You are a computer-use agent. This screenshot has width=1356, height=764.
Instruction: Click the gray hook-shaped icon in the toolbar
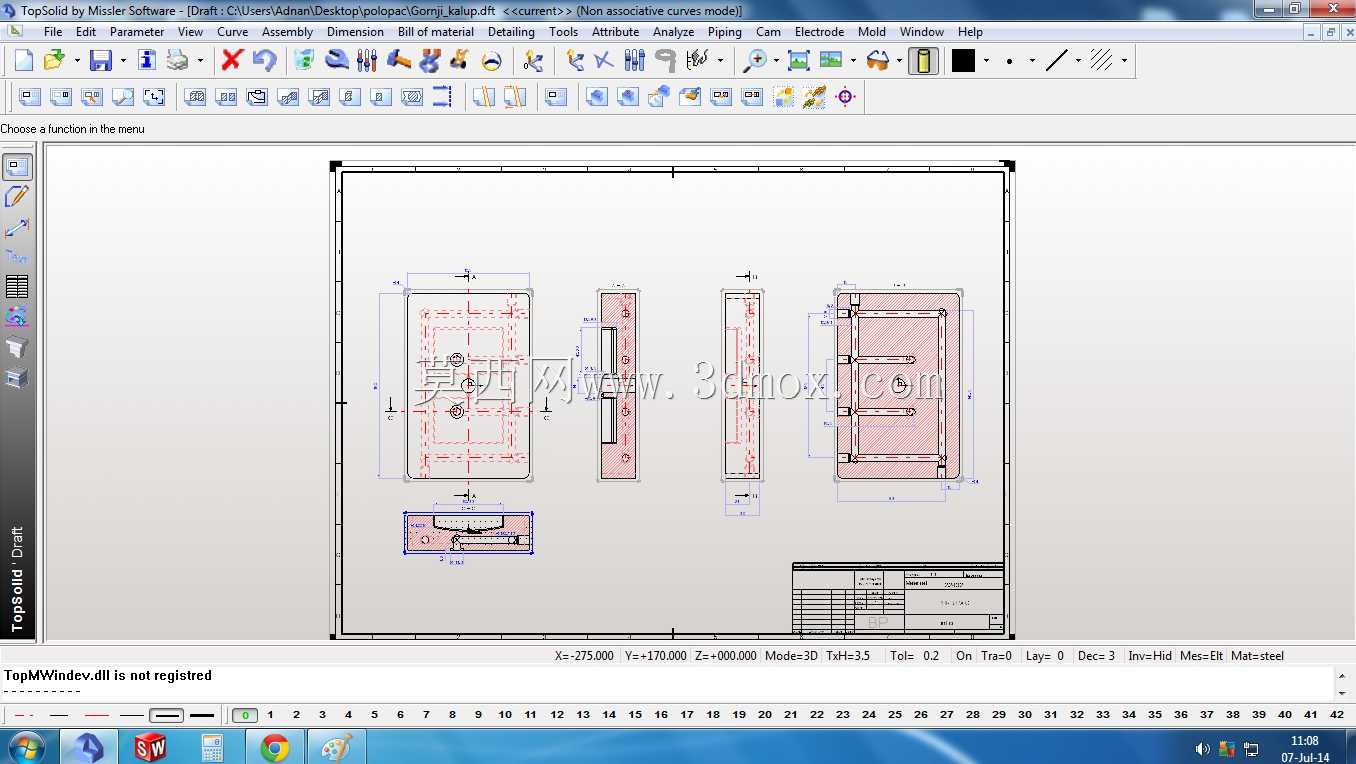[x=665, y=61]
